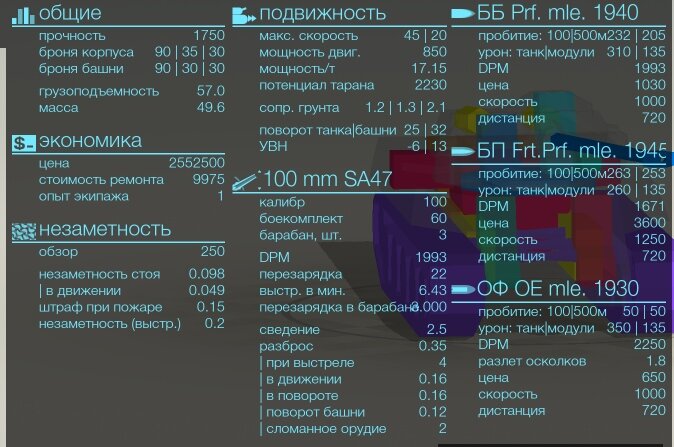Click the БП shell DPM value 1671
This screenshot has width=674, height=447.
click(650, 206)
